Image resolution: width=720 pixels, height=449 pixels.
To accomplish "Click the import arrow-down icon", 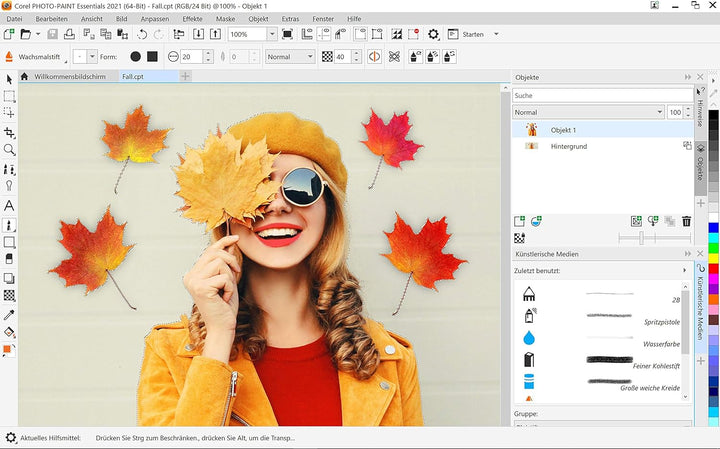I will pos(198,34).
